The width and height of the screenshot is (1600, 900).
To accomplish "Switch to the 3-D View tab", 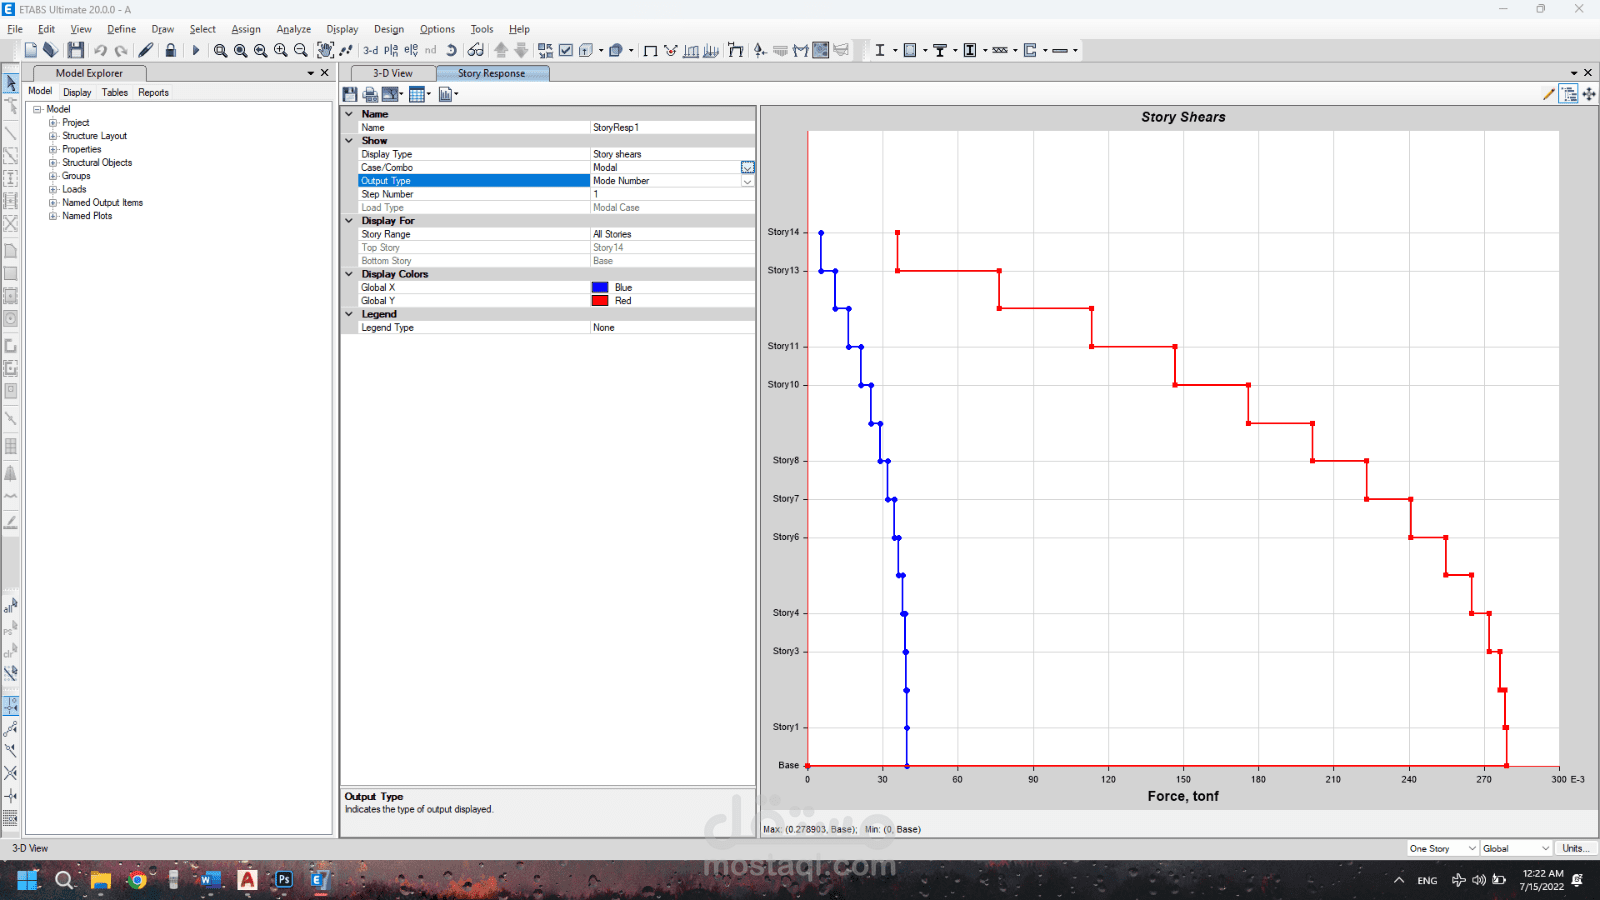I will pyautogui.click(x=393, y=73).
